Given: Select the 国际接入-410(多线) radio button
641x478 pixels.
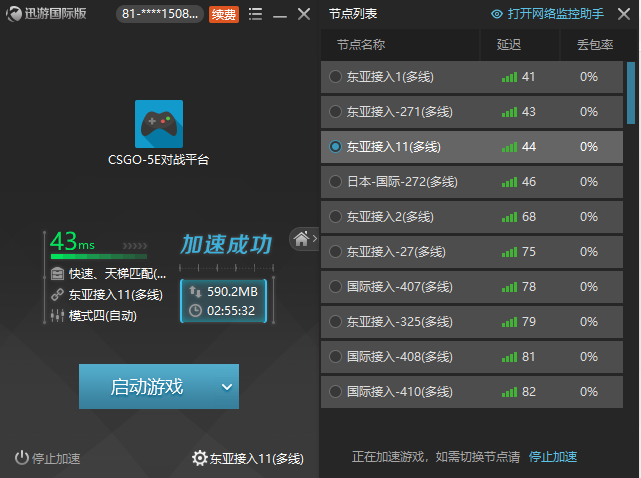Looking at the screenshot, I should 335,392.
